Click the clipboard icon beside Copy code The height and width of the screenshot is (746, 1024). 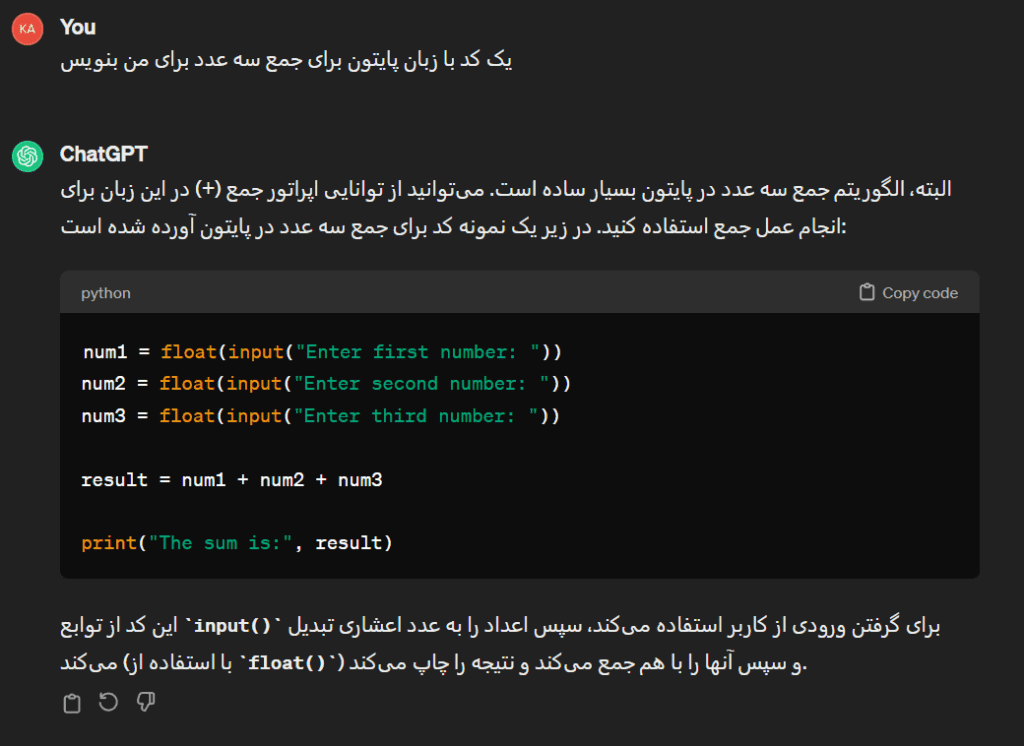pos(867,293)
